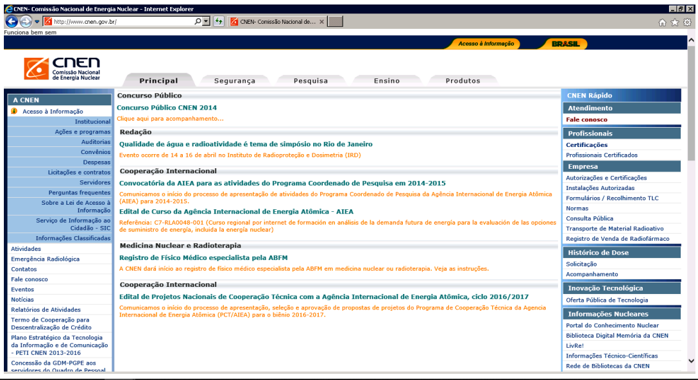Click the Empresa section header
Image resolution: width=698 pixels, height=380 pixels.
point(621,166)
